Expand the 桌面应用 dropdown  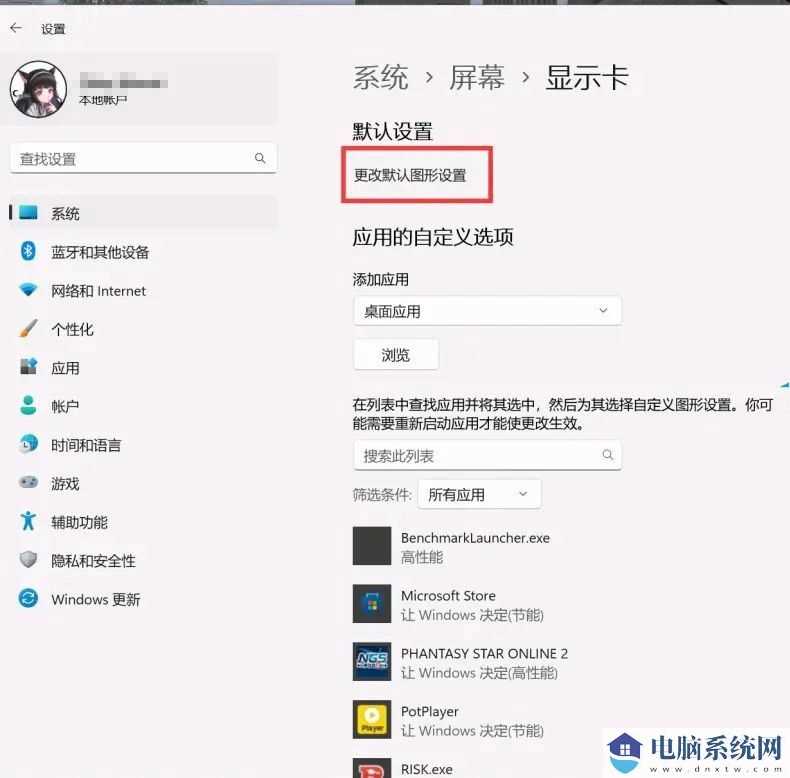[487, 311]
